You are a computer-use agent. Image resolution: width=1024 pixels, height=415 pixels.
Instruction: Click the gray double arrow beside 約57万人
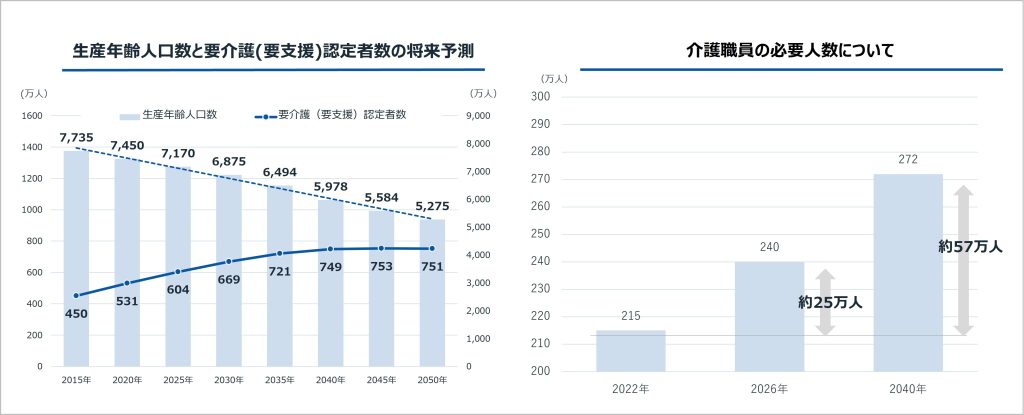click(x=963, y=260)
